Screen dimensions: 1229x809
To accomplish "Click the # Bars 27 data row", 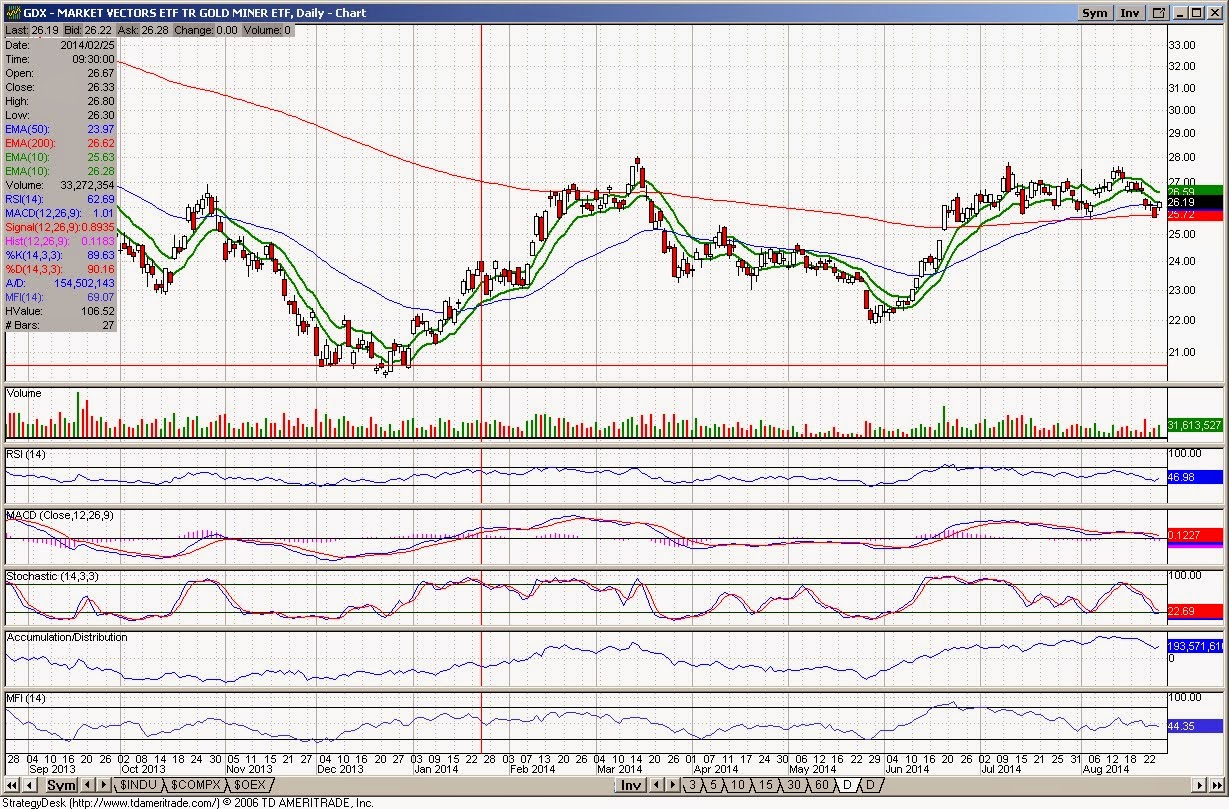I will (x=60, y=325).
